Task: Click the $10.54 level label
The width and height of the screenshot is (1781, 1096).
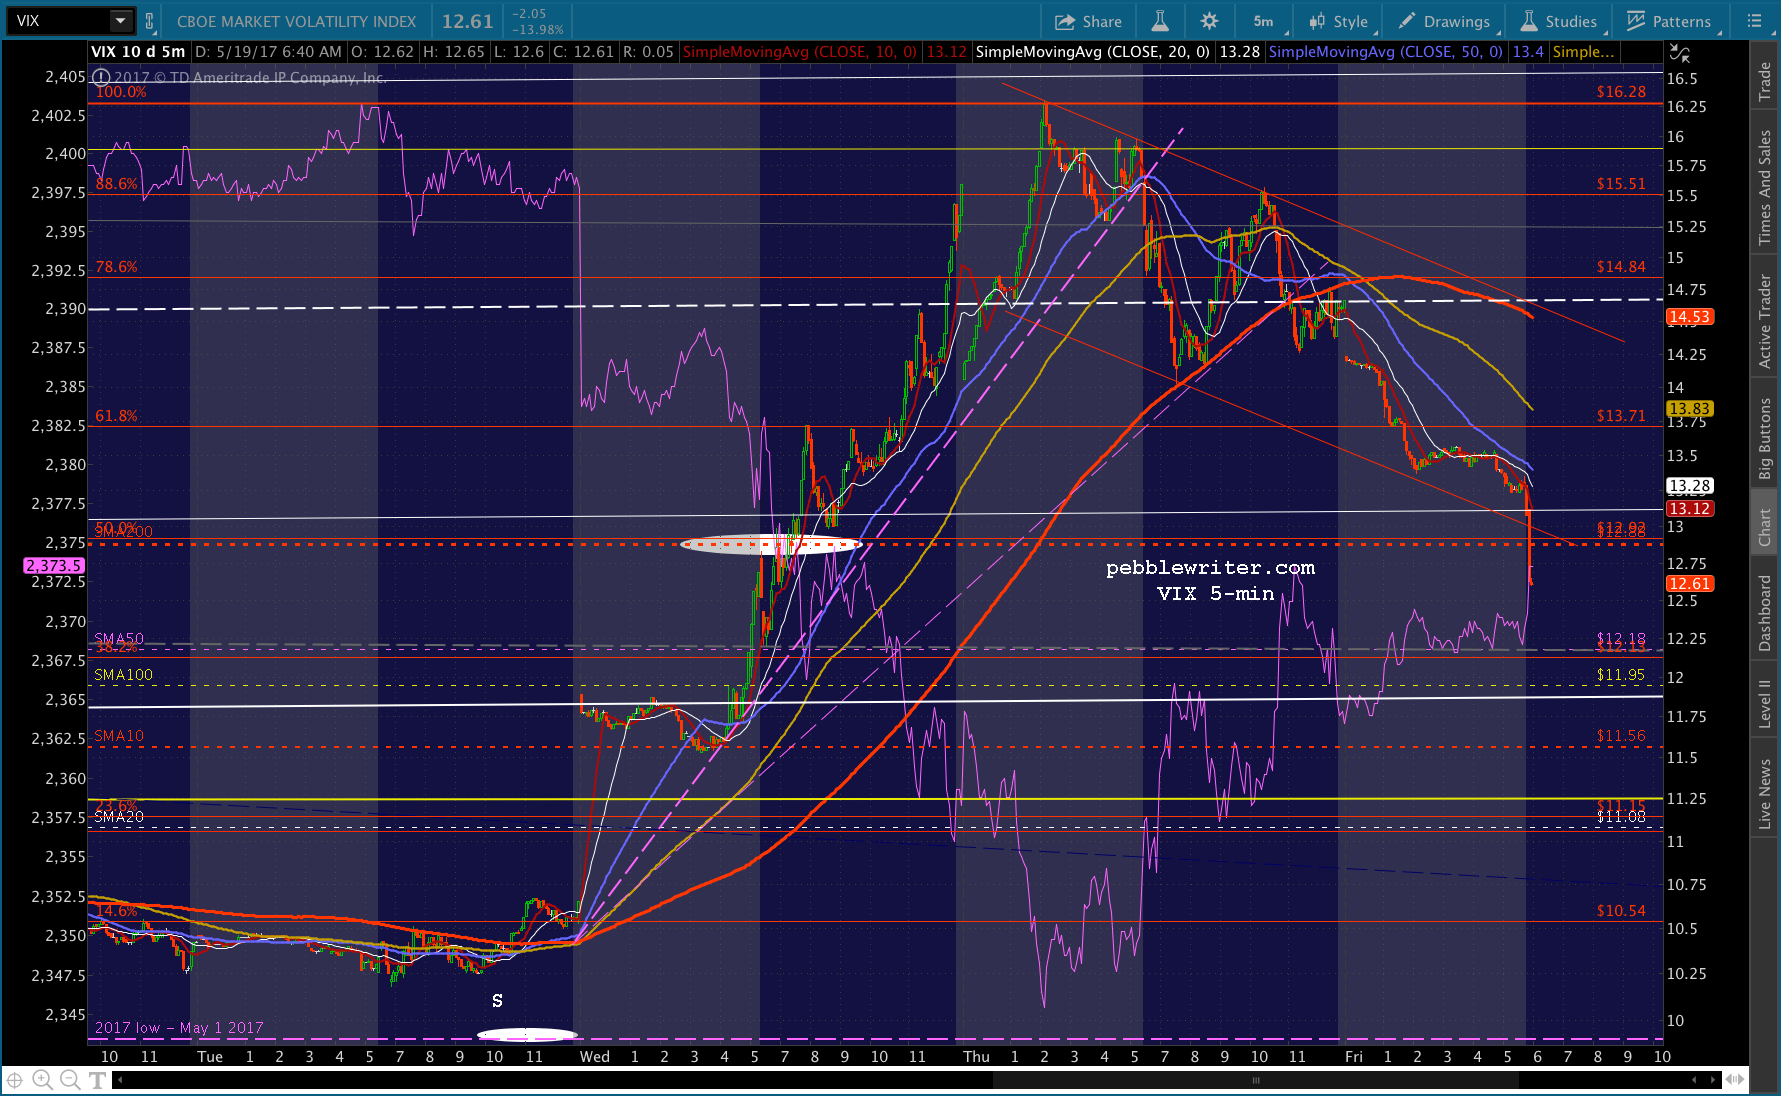Action: (x=1621, y=911)
